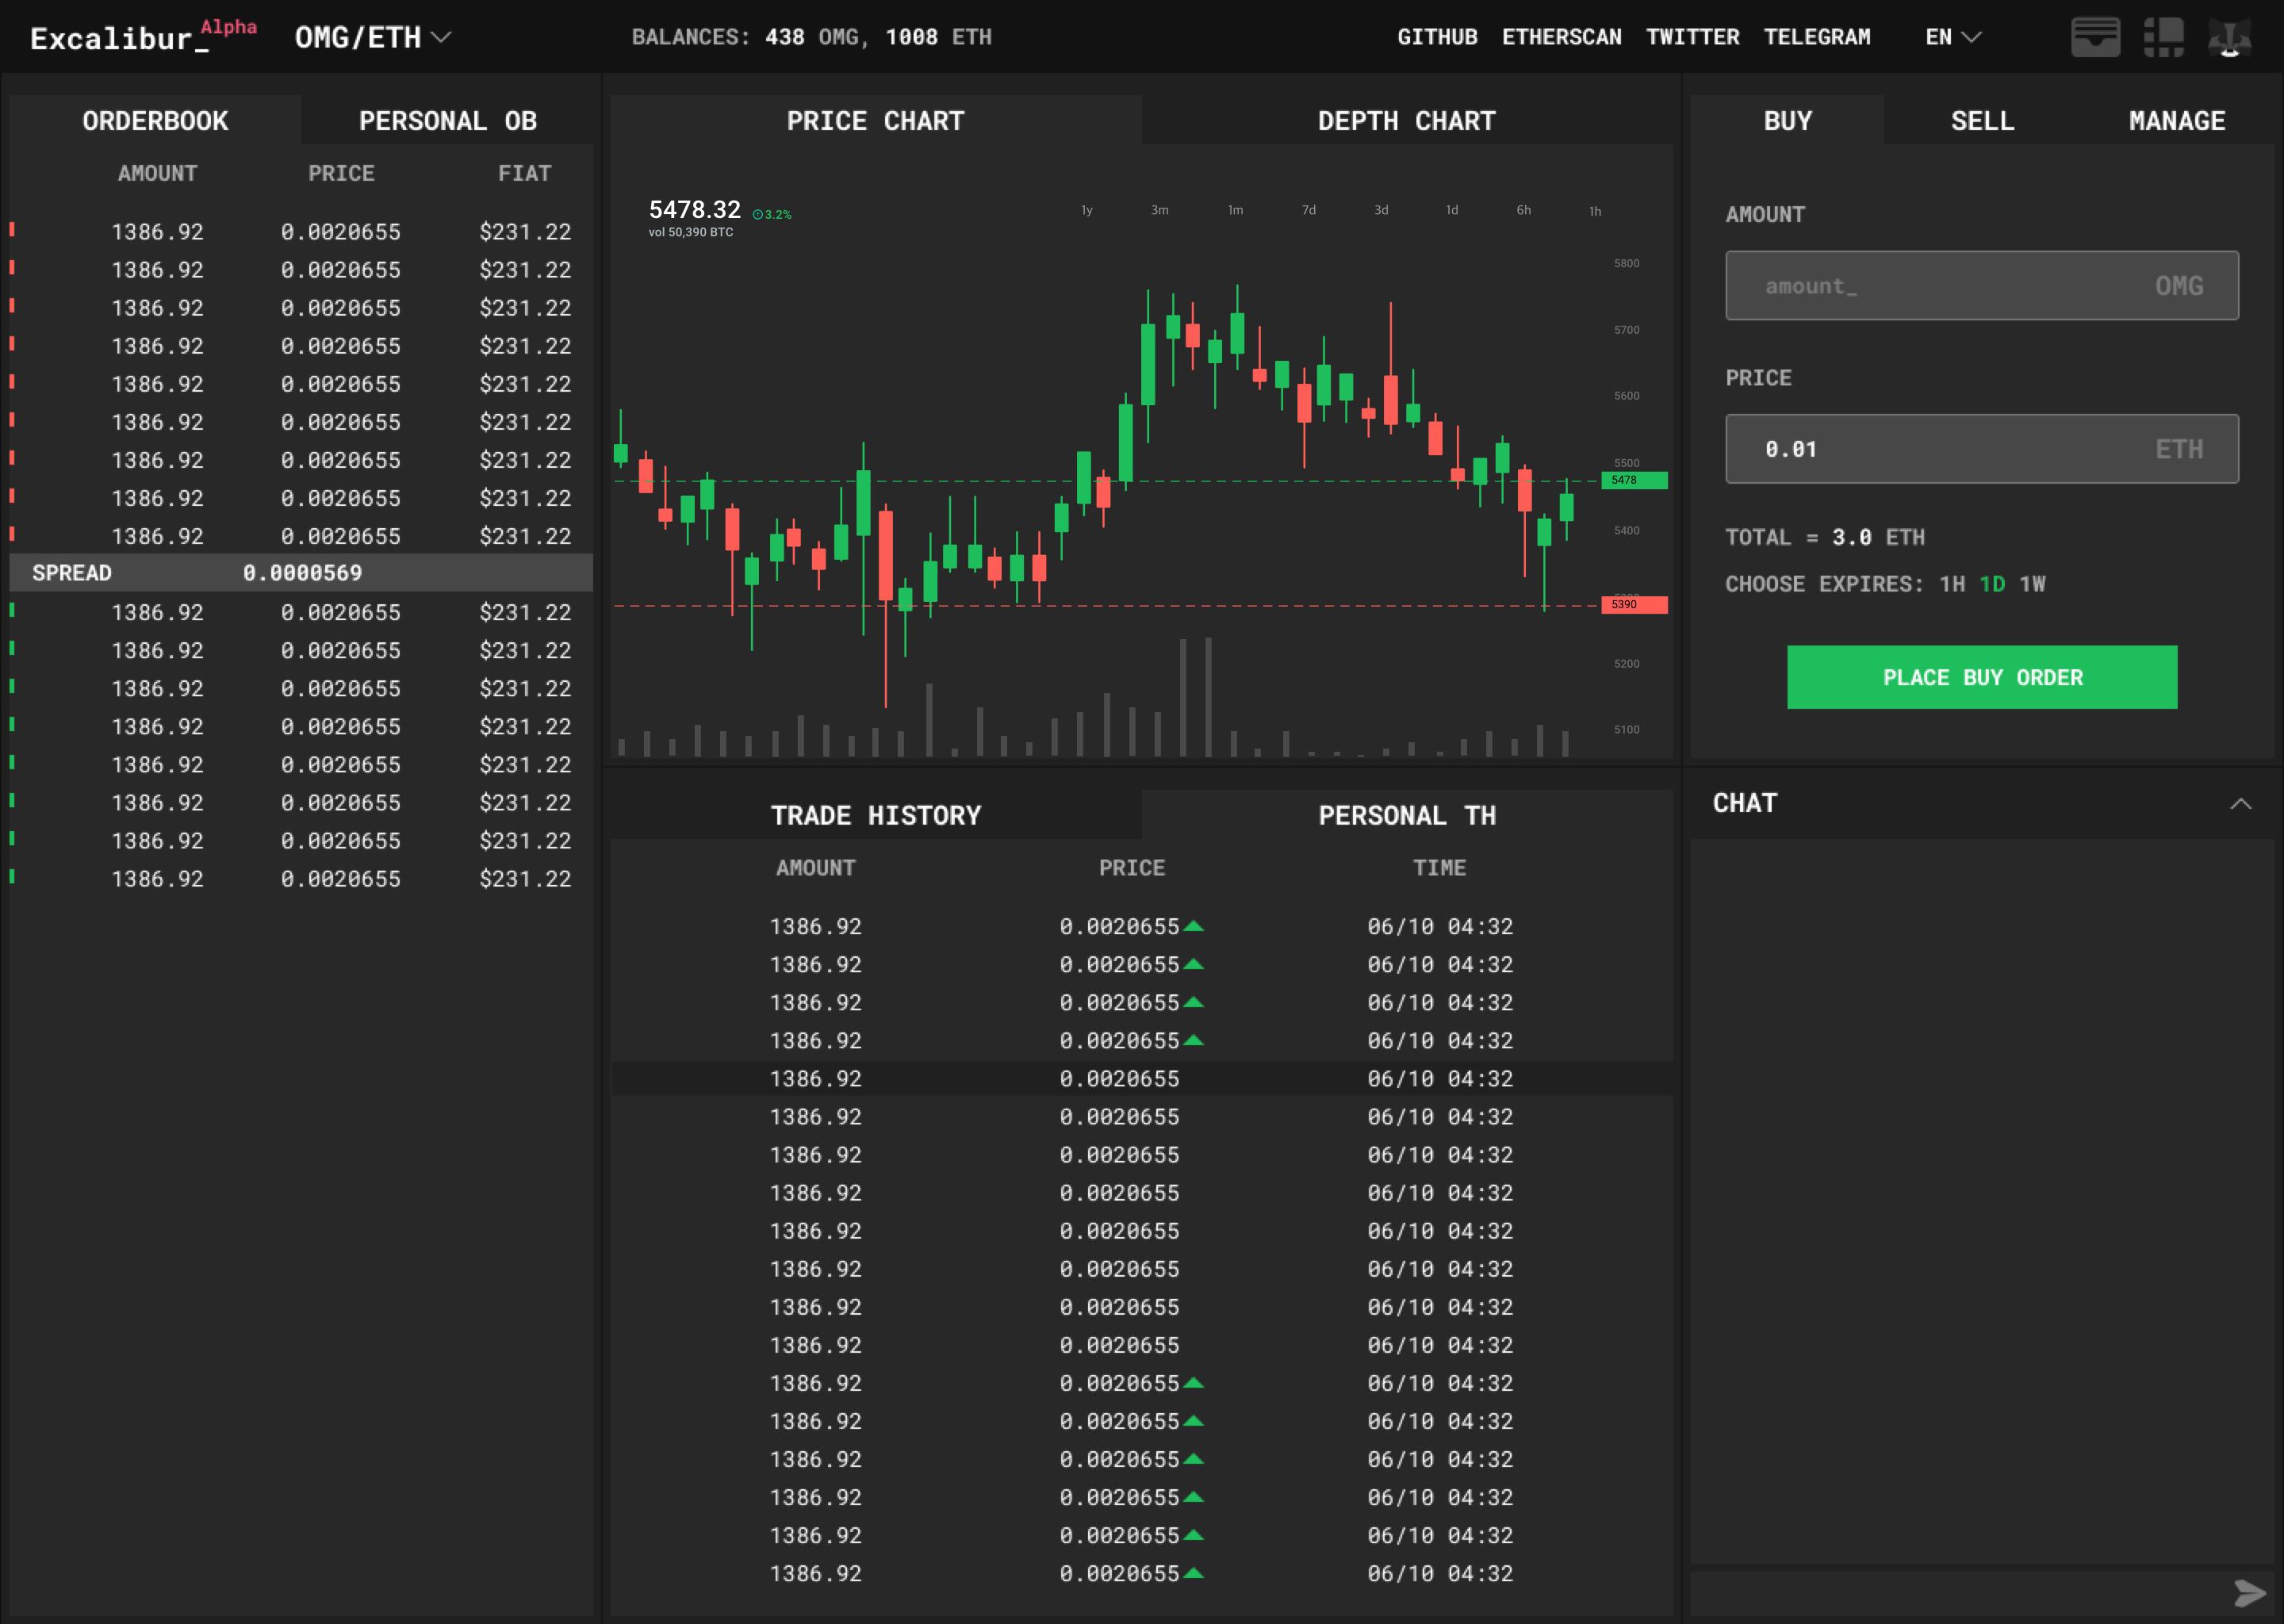This screenshot has width=2284, height=1624.
Task: Select the 1W expiry option
Action: pos(2032,584)
